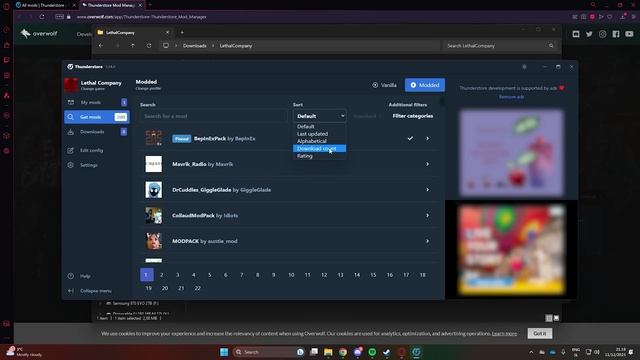Open the YouTube icon in the Overwolf header

629,34
